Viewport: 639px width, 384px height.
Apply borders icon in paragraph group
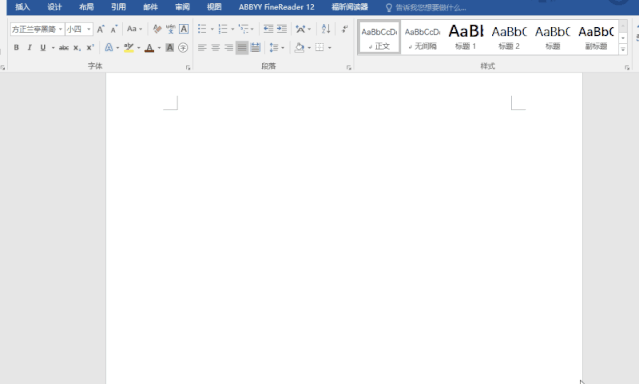click(320, 48)
